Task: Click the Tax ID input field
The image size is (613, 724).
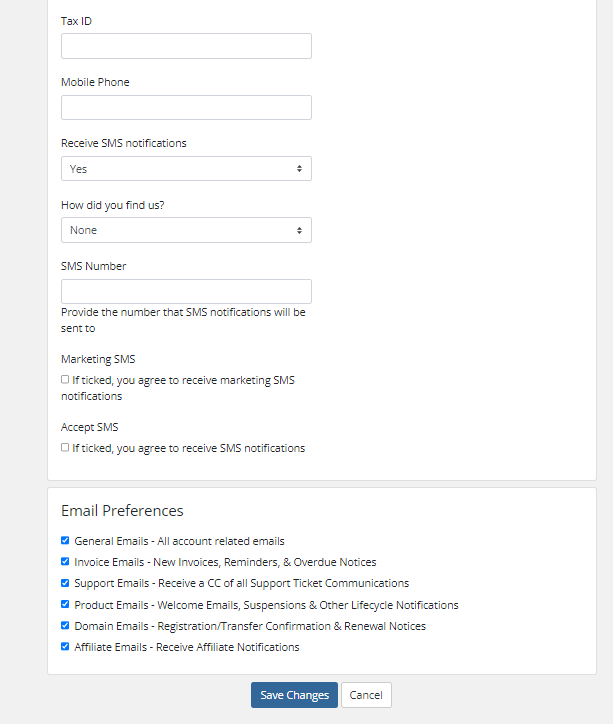Action: click(186, 46)
